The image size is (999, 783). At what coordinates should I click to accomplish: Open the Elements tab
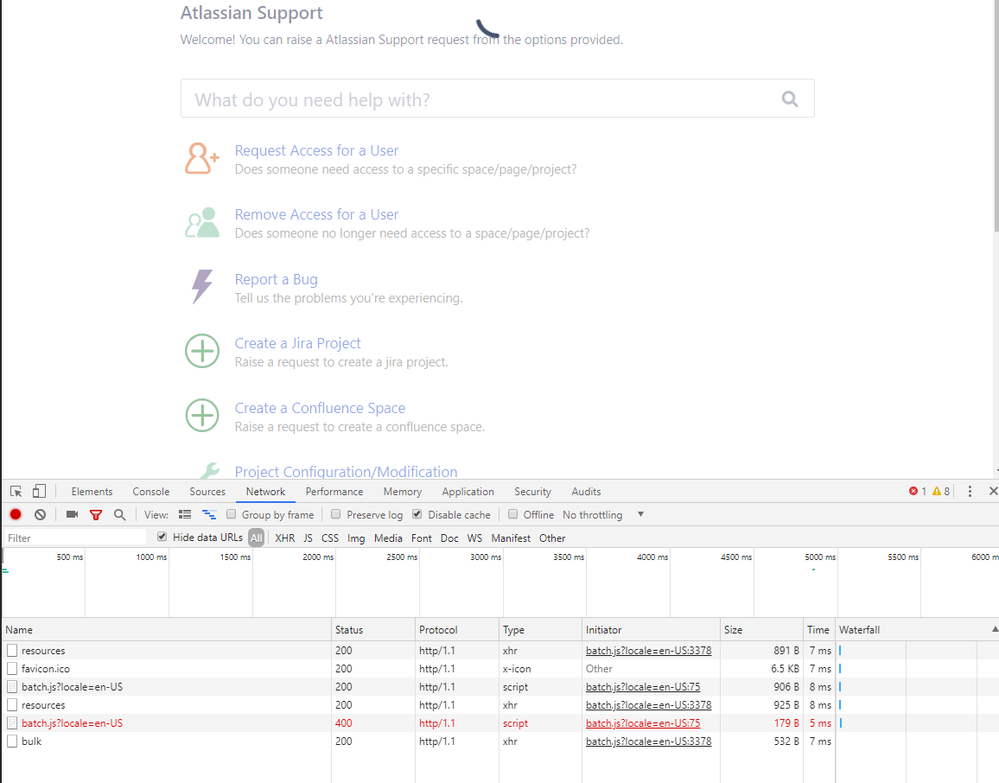click(x=92, y=491)
